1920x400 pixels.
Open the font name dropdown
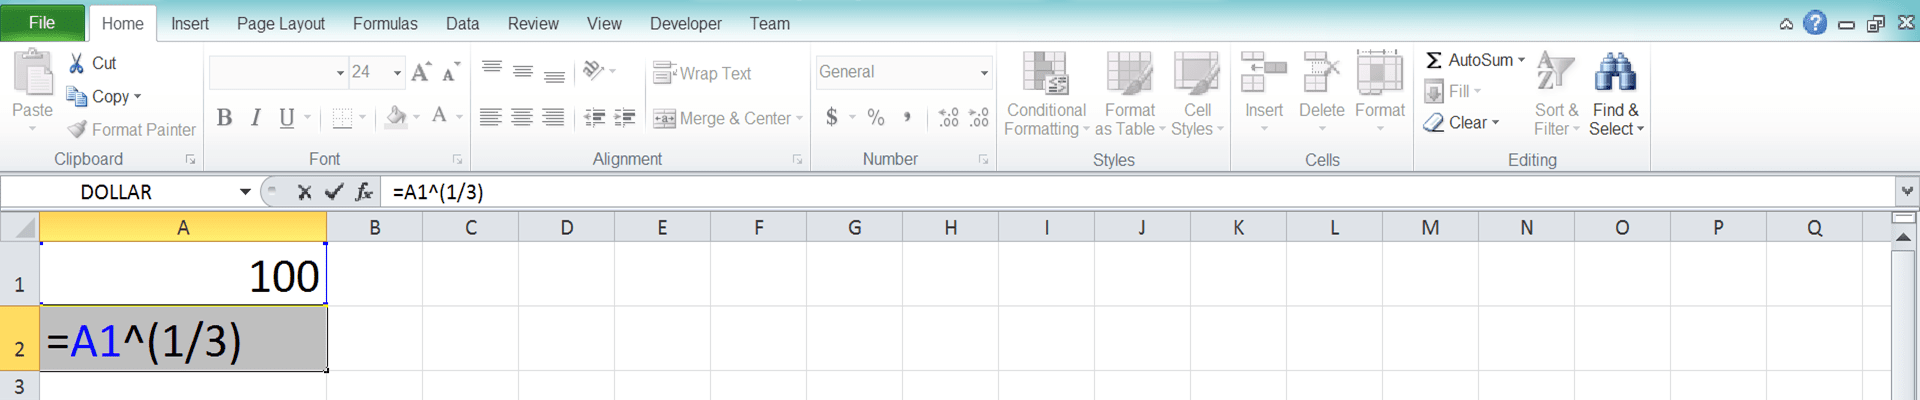340,72
